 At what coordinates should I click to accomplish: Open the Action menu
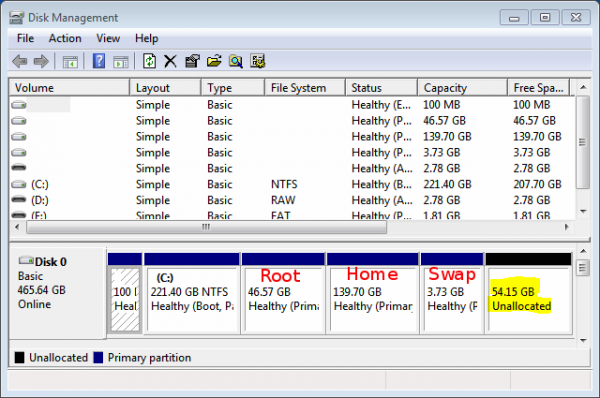tap(65, 38)
